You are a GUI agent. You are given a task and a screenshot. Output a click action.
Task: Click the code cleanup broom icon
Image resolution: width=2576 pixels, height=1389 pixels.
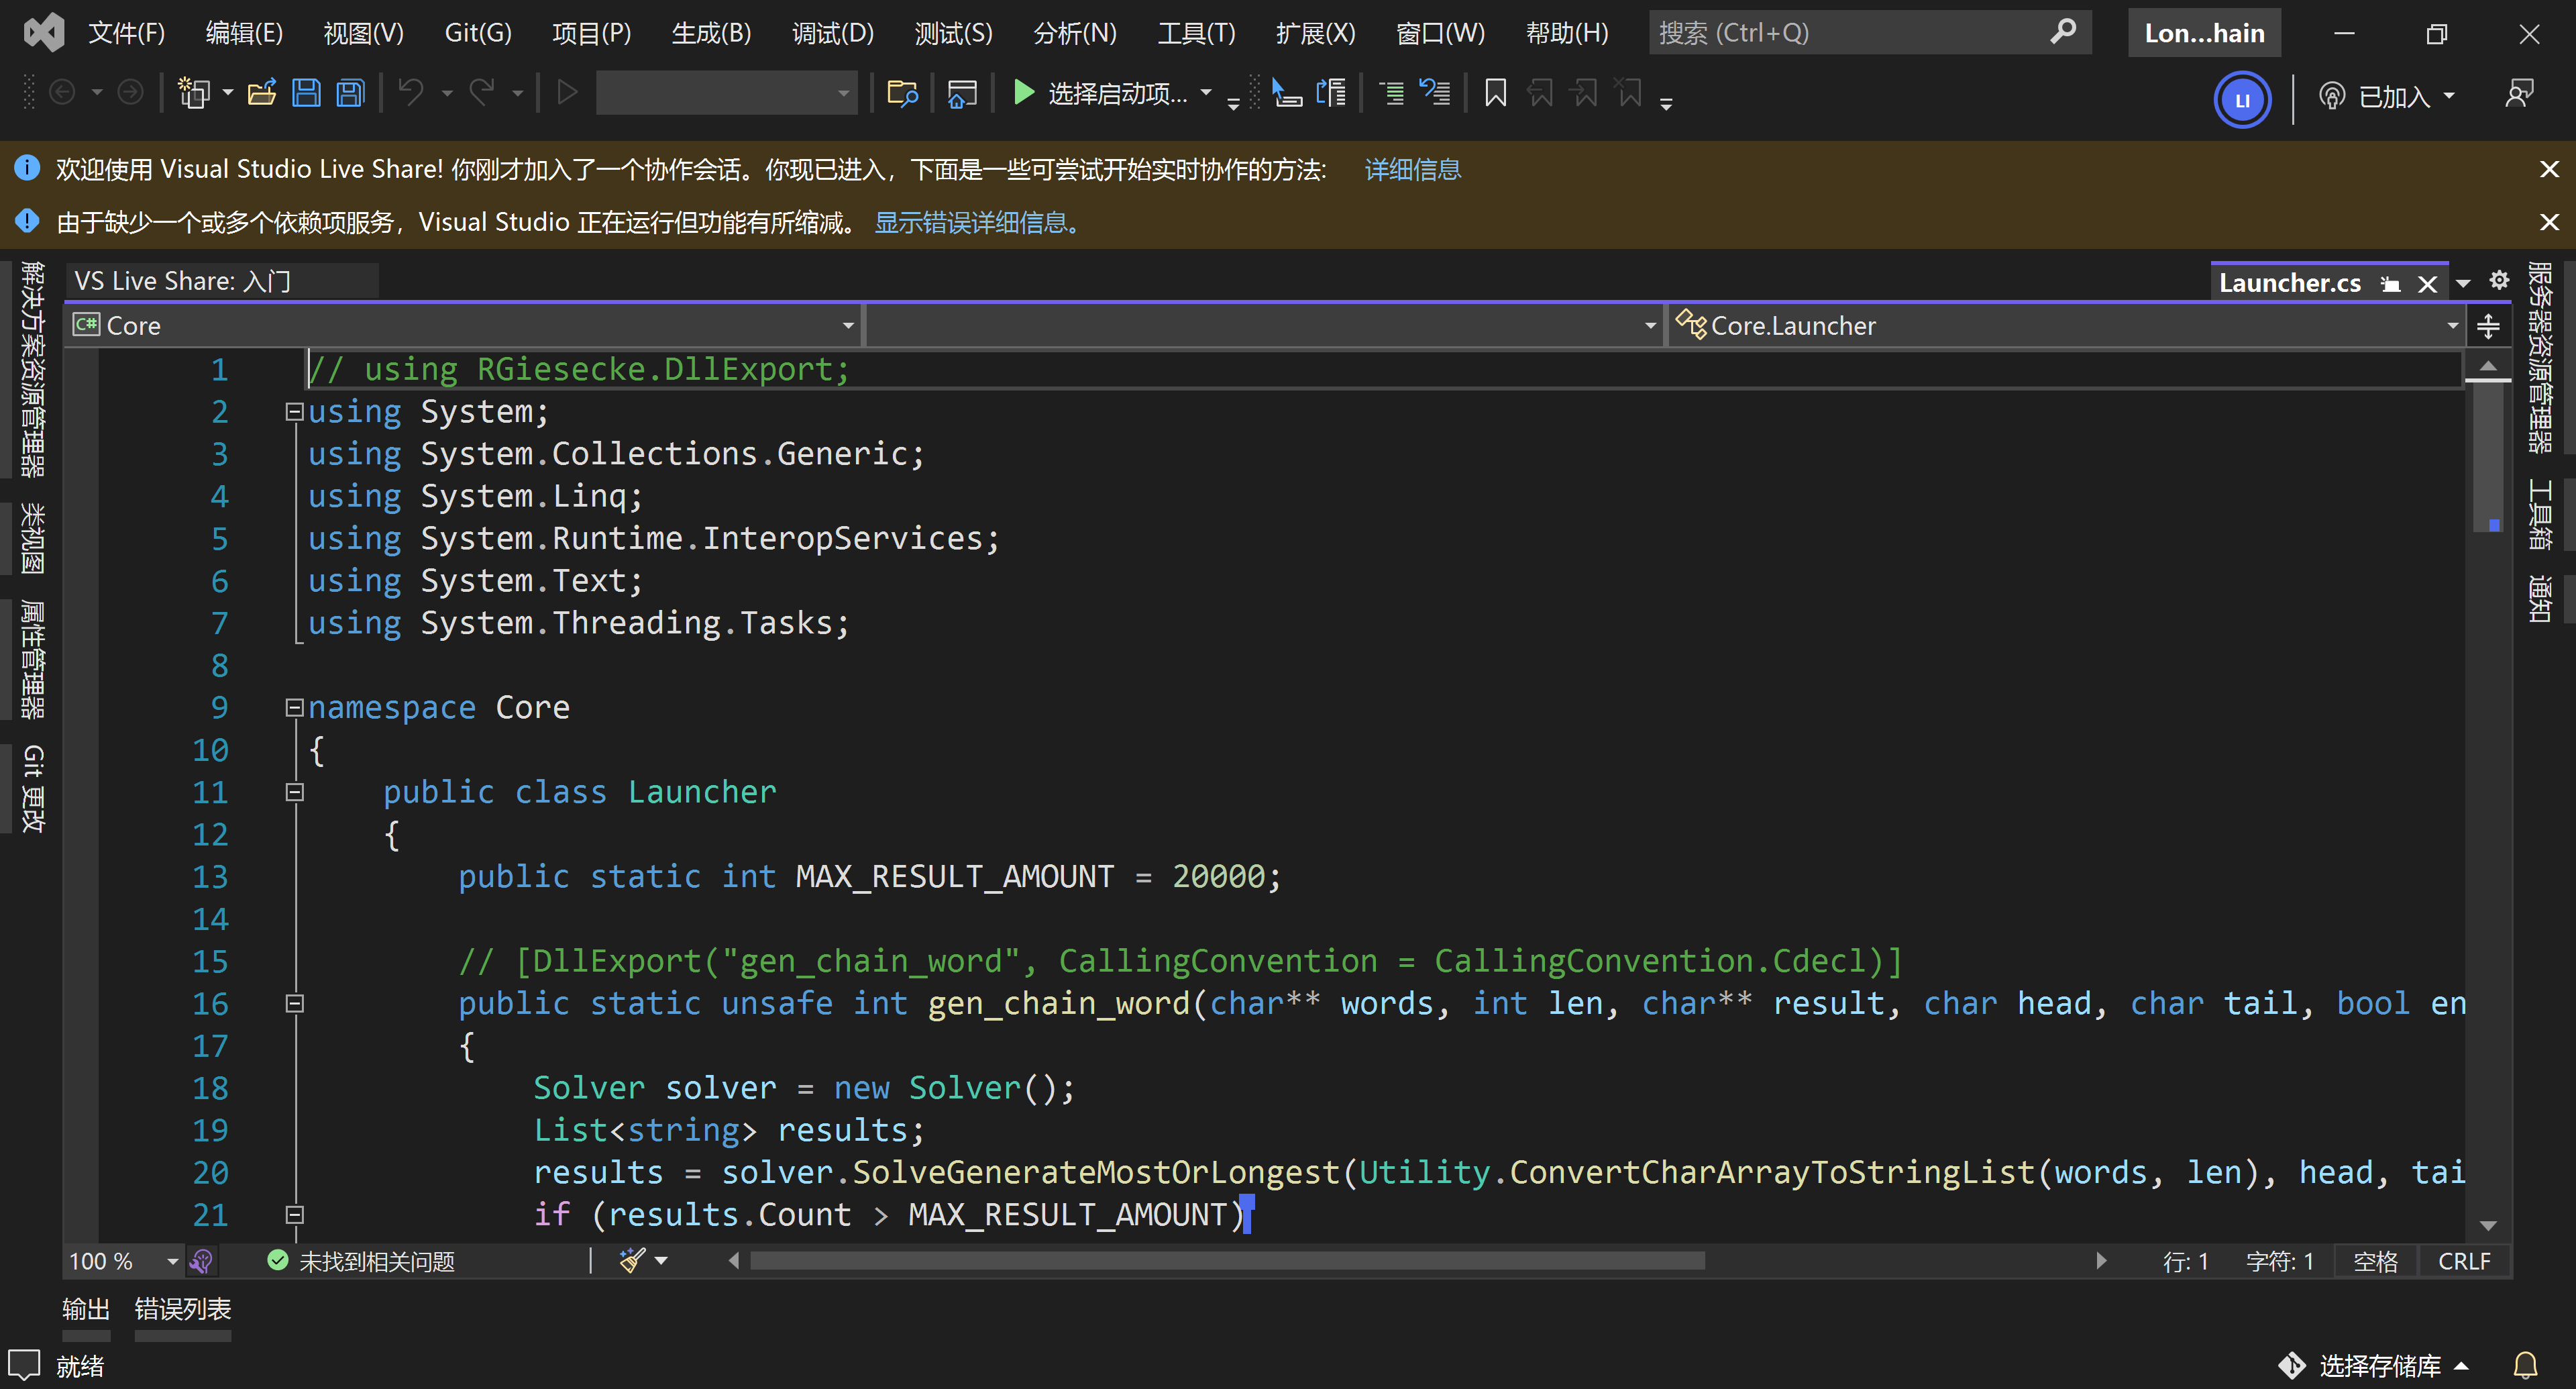tap(632, 1260)
